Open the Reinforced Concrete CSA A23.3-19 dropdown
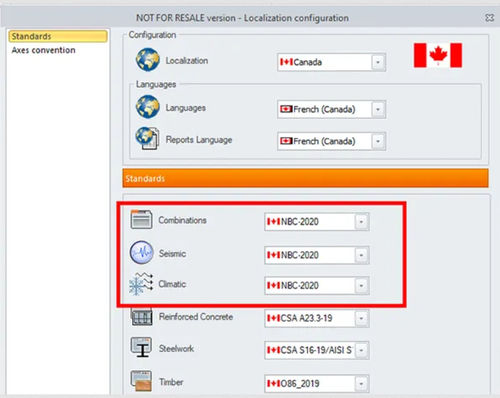 coord(361,318)
